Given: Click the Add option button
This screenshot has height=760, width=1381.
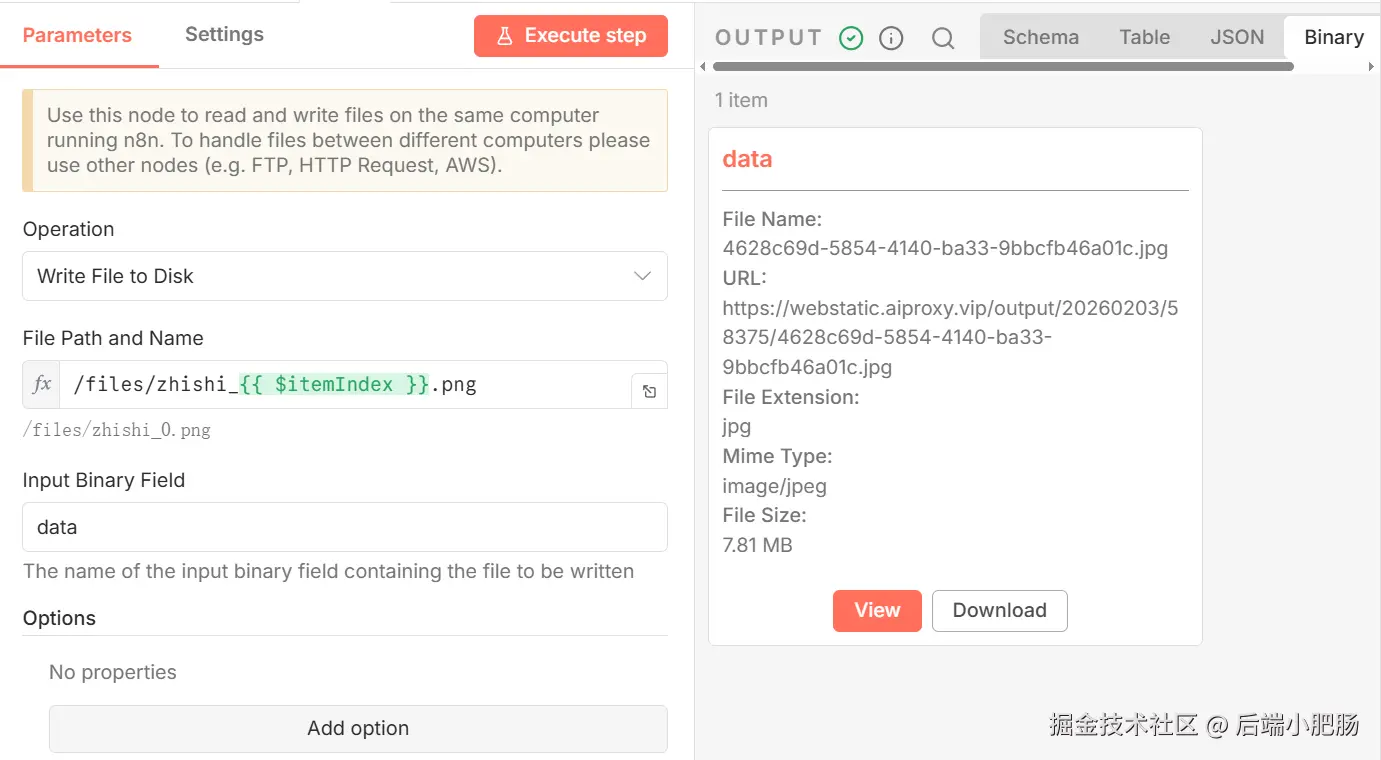Looking at the screenshot, I should point(358,729).
